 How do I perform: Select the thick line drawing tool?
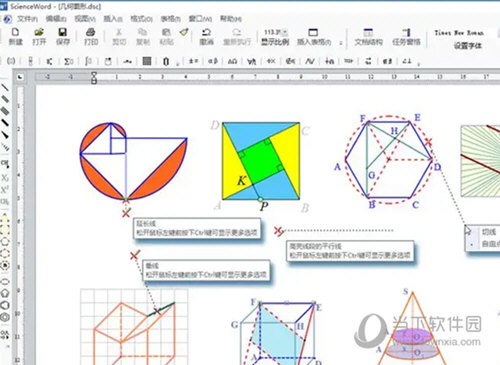[5, 123]
